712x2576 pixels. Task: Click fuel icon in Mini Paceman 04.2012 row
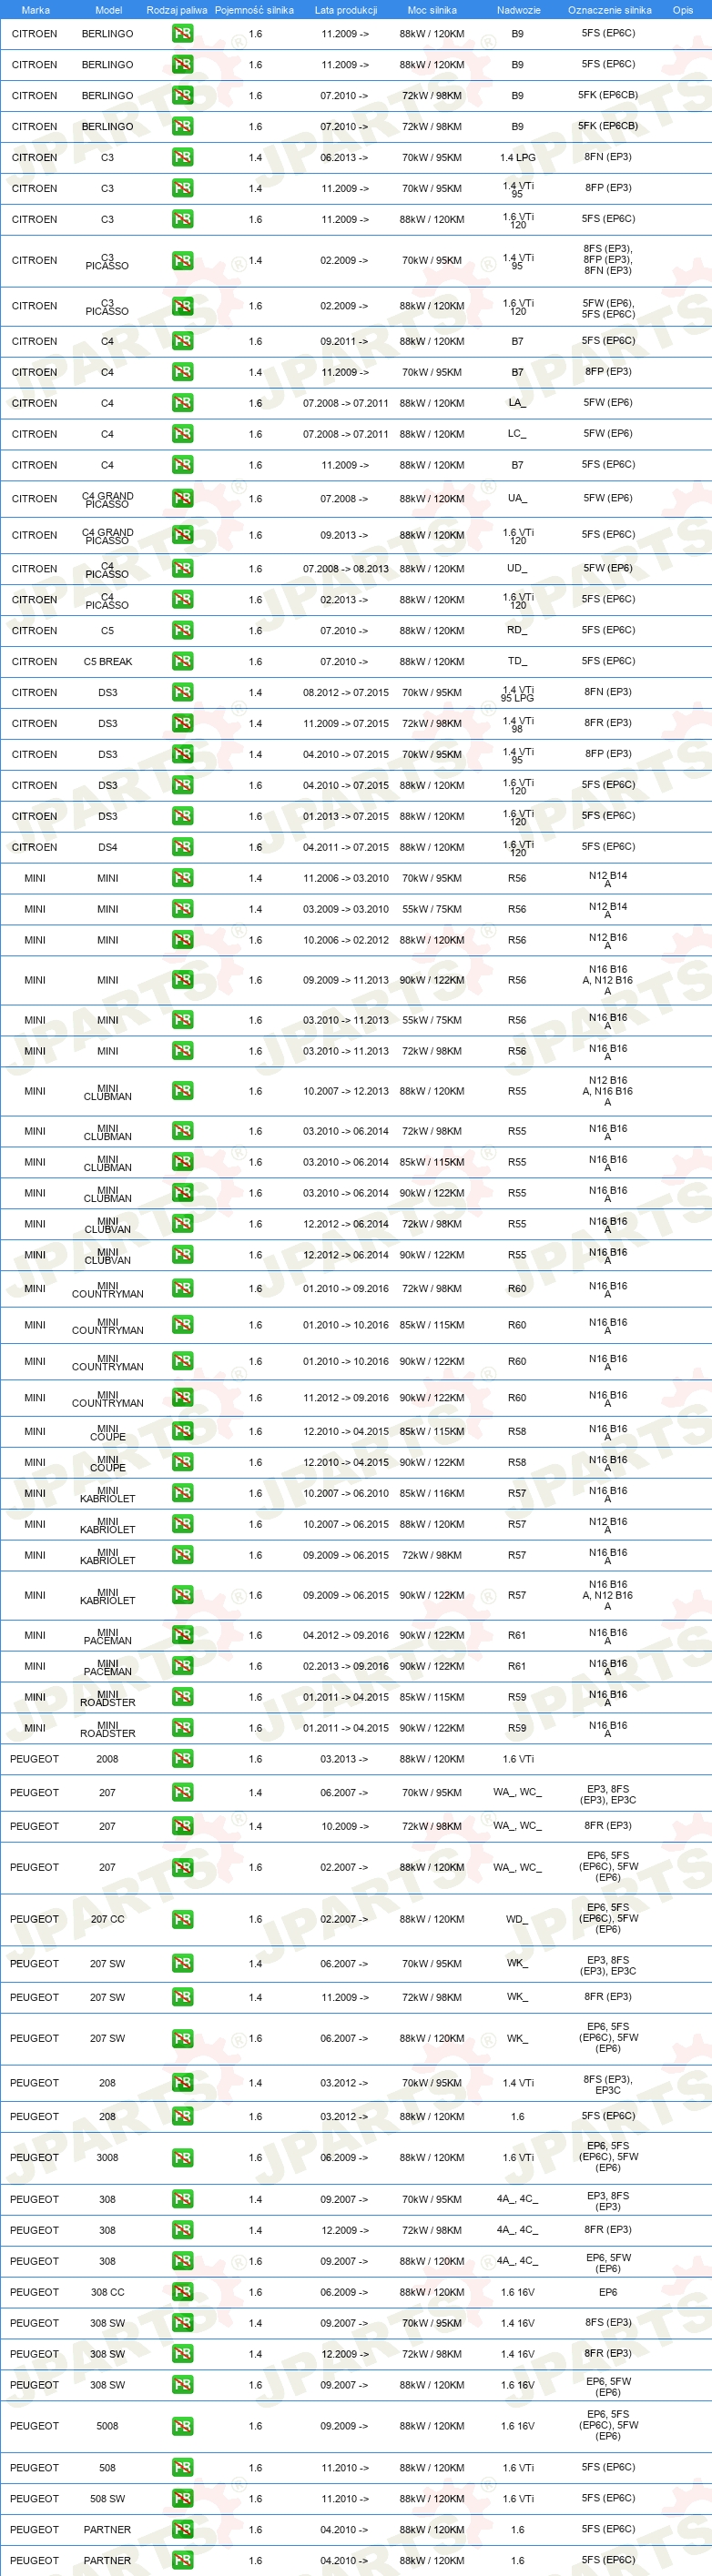click(x=182, y=1635)
